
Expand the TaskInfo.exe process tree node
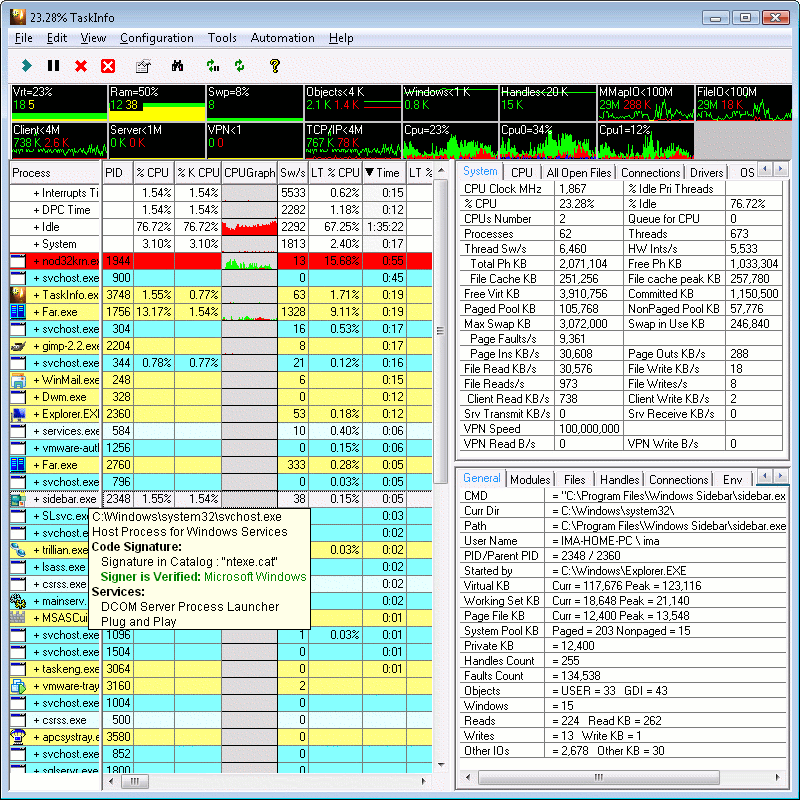[36, 295]
